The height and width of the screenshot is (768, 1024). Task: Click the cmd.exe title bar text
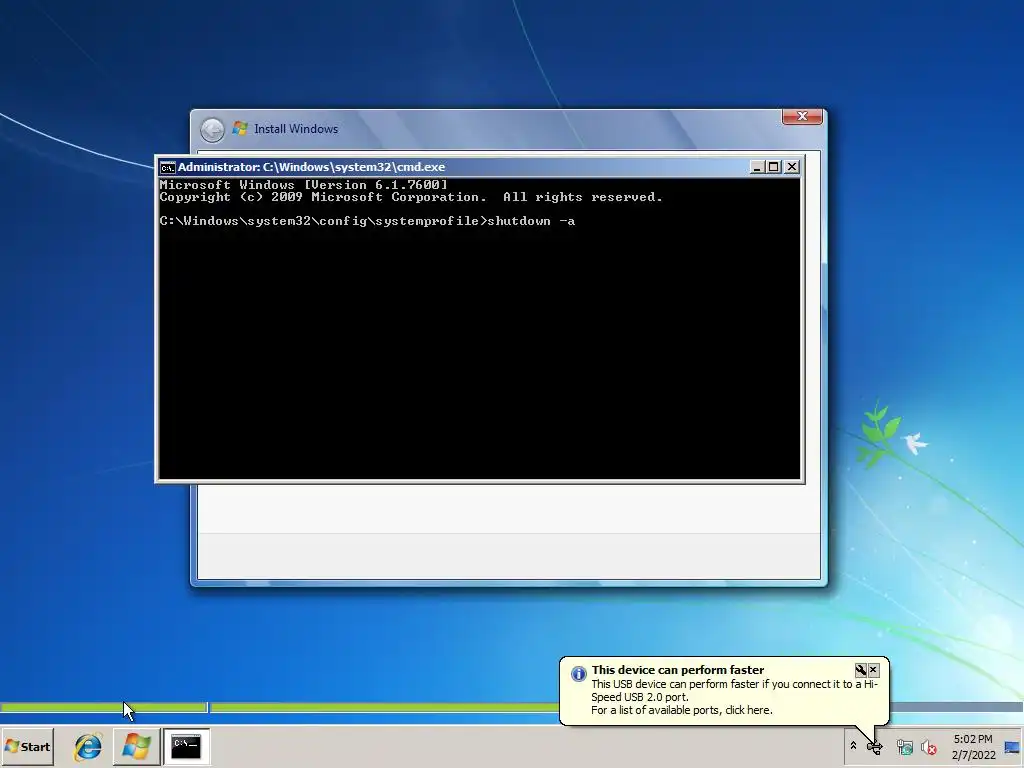[x=311, y=167]
